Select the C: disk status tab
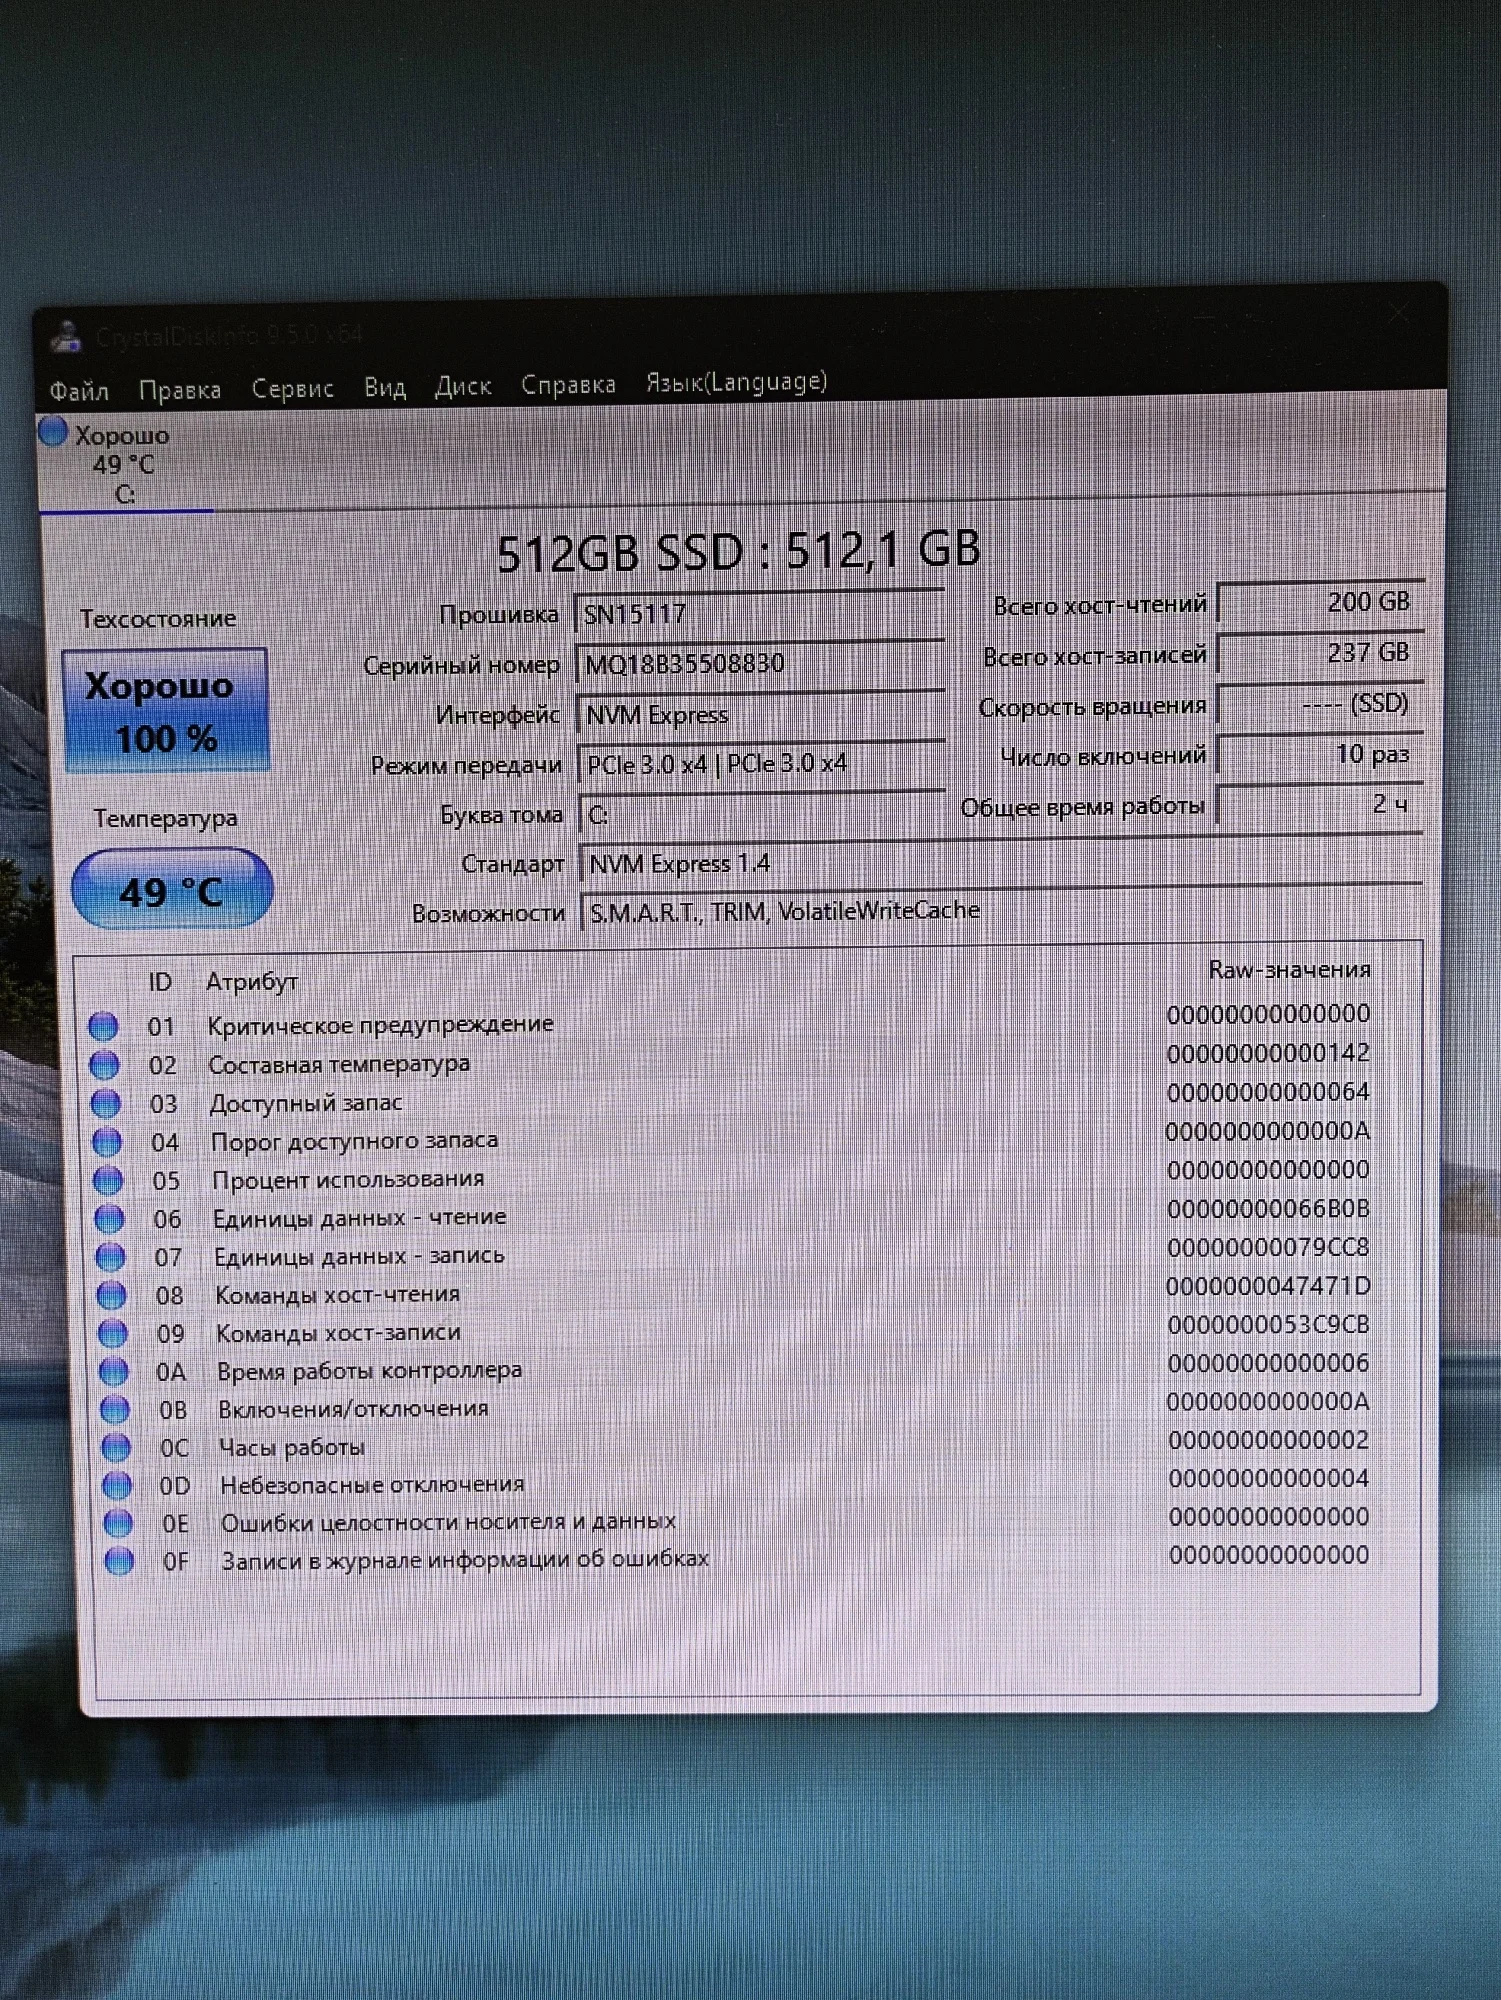 click(x=124, y=464)
